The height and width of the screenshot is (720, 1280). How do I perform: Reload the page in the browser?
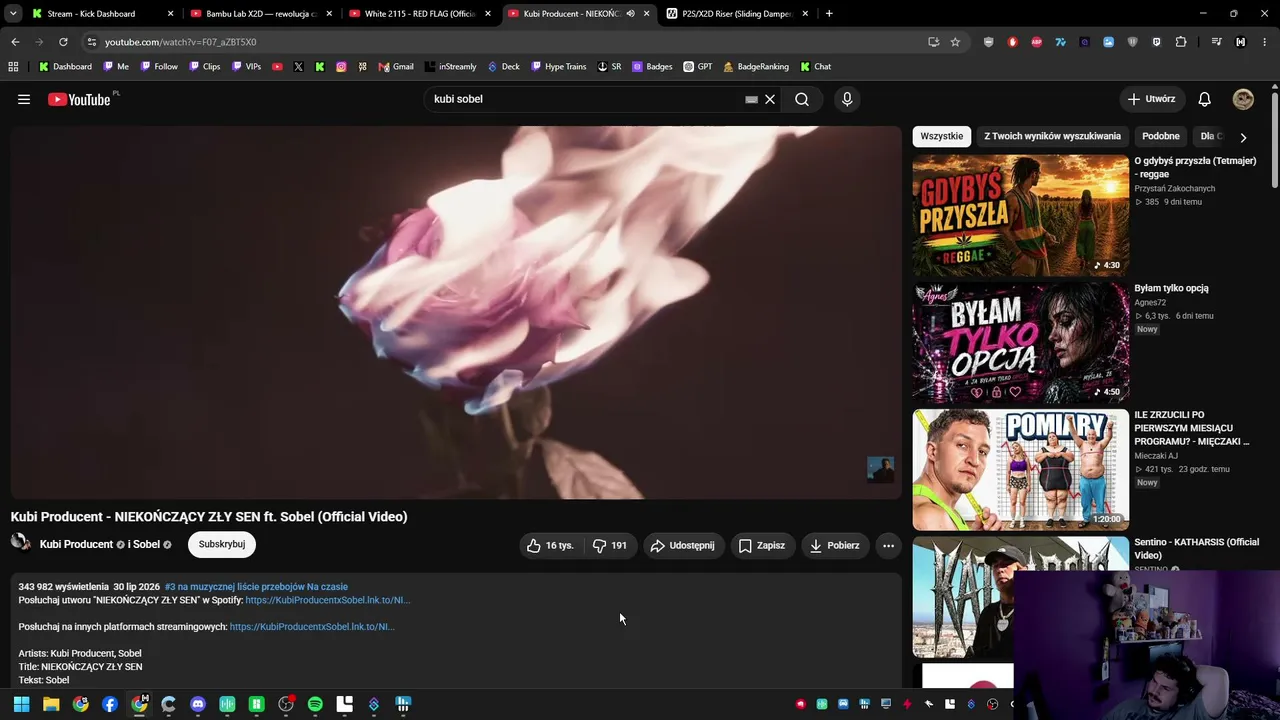click(x=63, y=42)
